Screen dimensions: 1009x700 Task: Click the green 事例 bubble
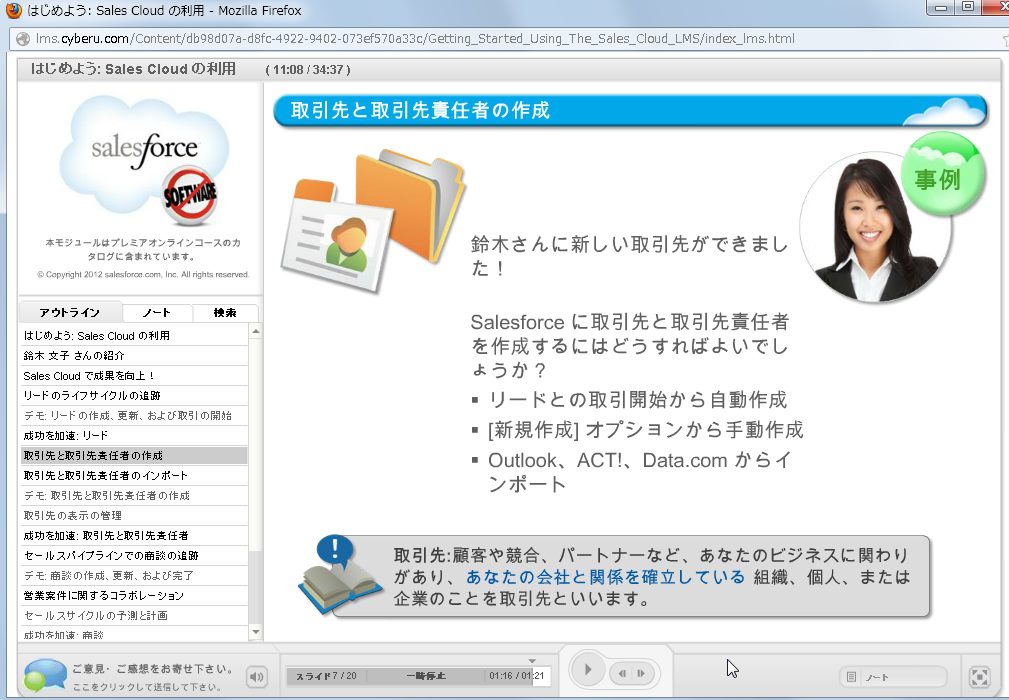pyautogui.click(x=943, y=174)
